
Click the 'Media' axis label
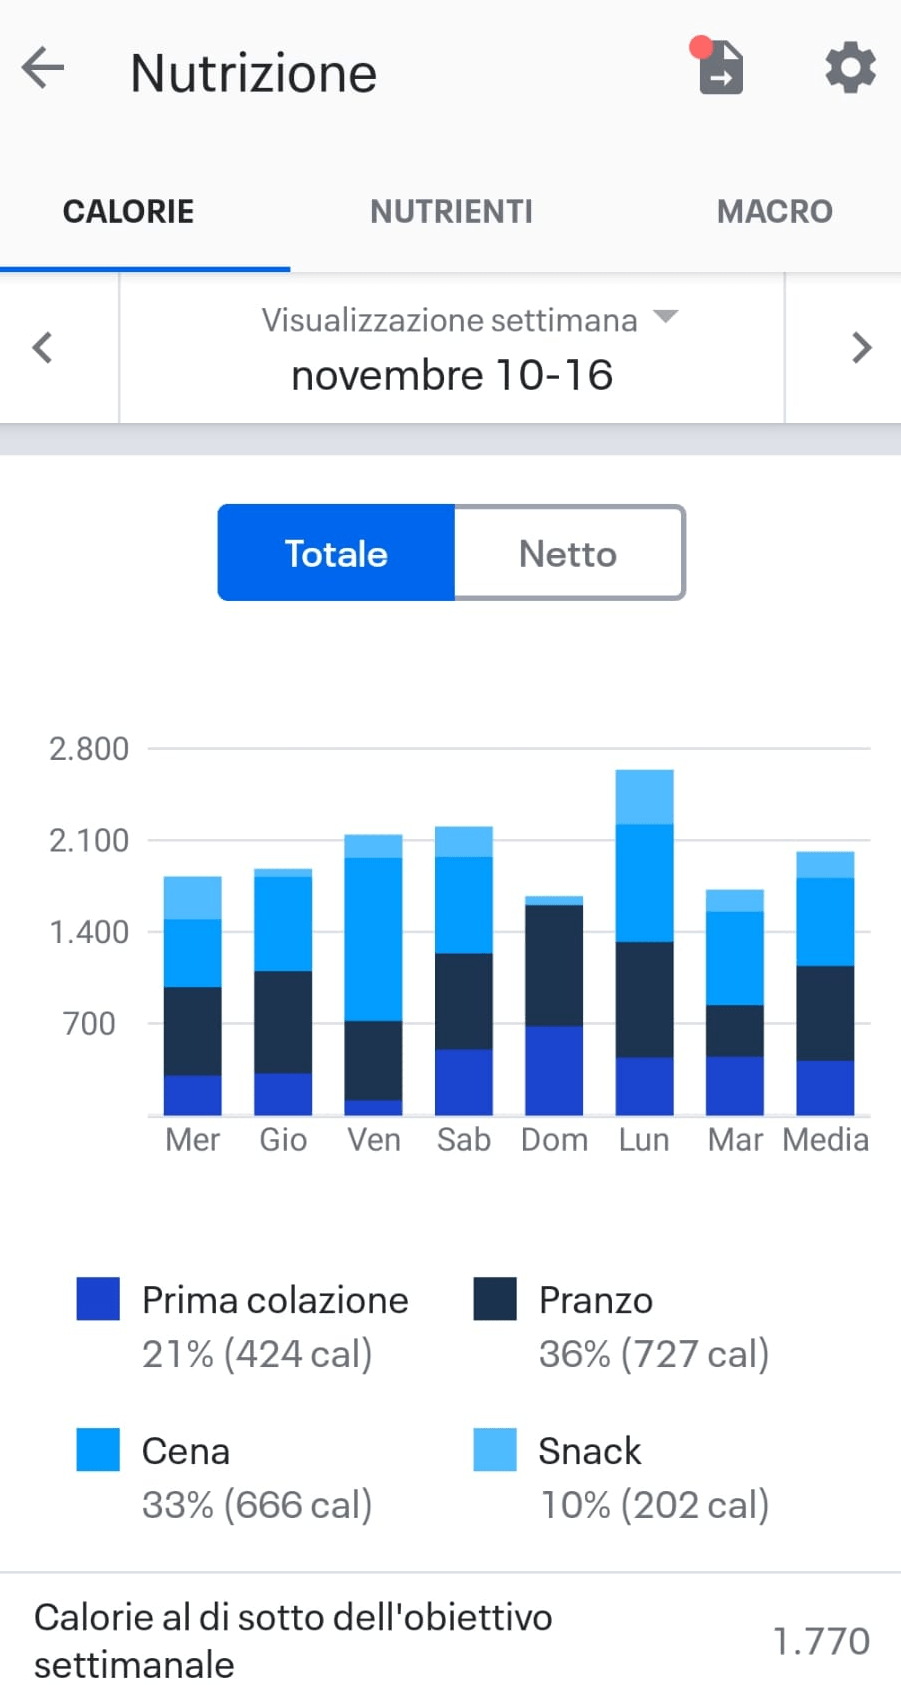tap(826, 1140)
